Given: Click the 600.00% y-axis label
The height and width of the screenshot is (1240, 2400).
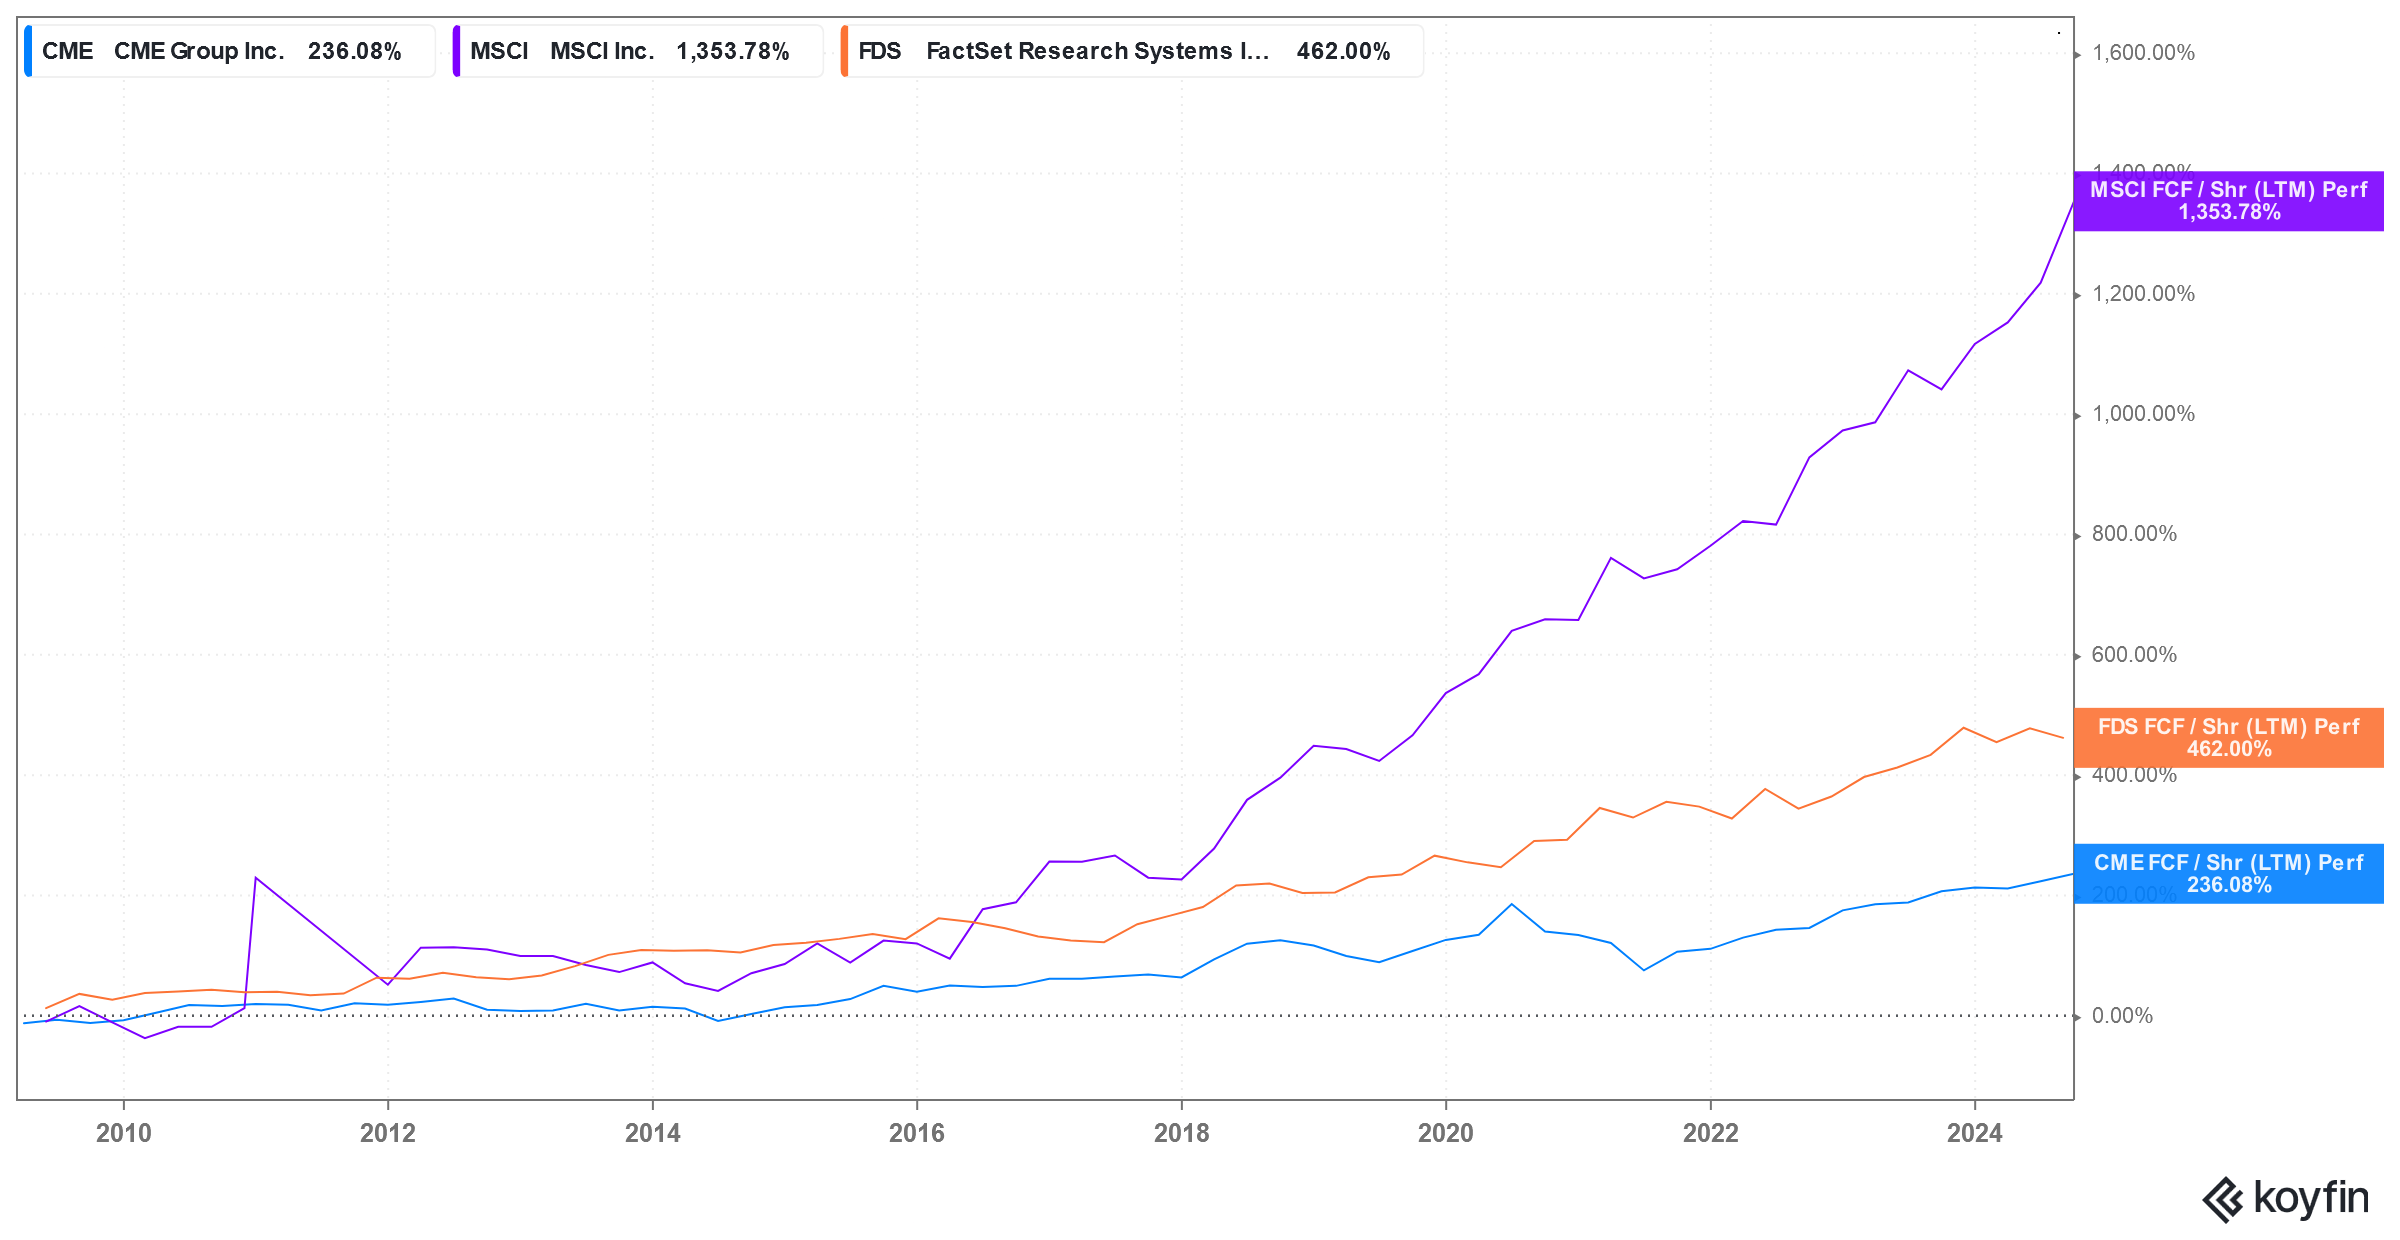Looking at the screenshot, I should click(x=2135, y=655).
